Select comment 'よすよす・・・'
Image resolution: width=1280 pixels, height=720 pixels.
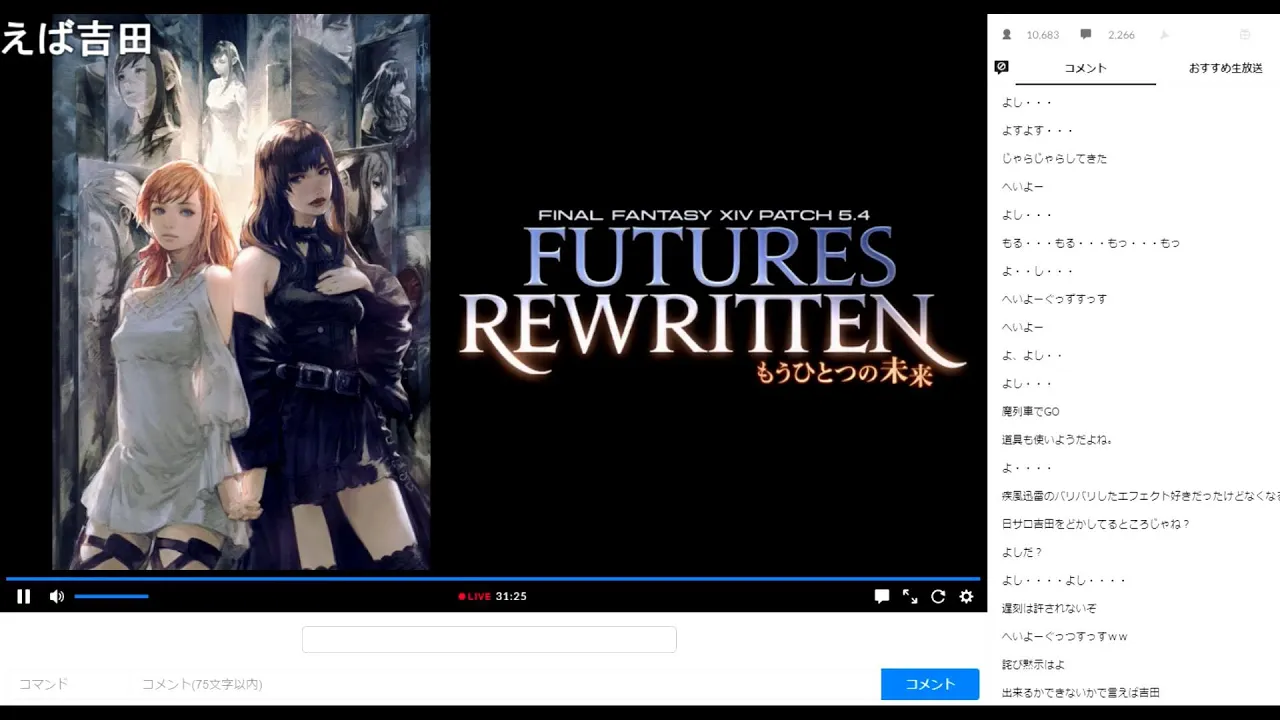point(1037,131)
